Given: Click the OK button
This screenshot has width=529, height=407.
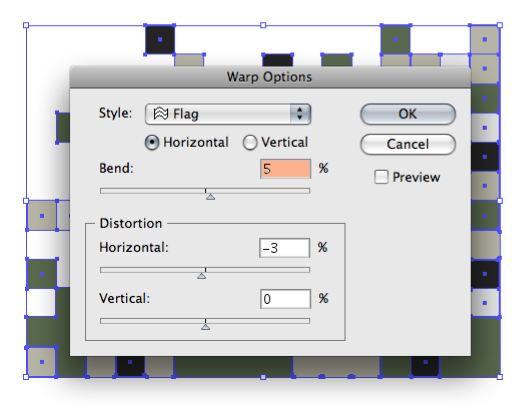Looking at the screenshot, I should [408, 114].
